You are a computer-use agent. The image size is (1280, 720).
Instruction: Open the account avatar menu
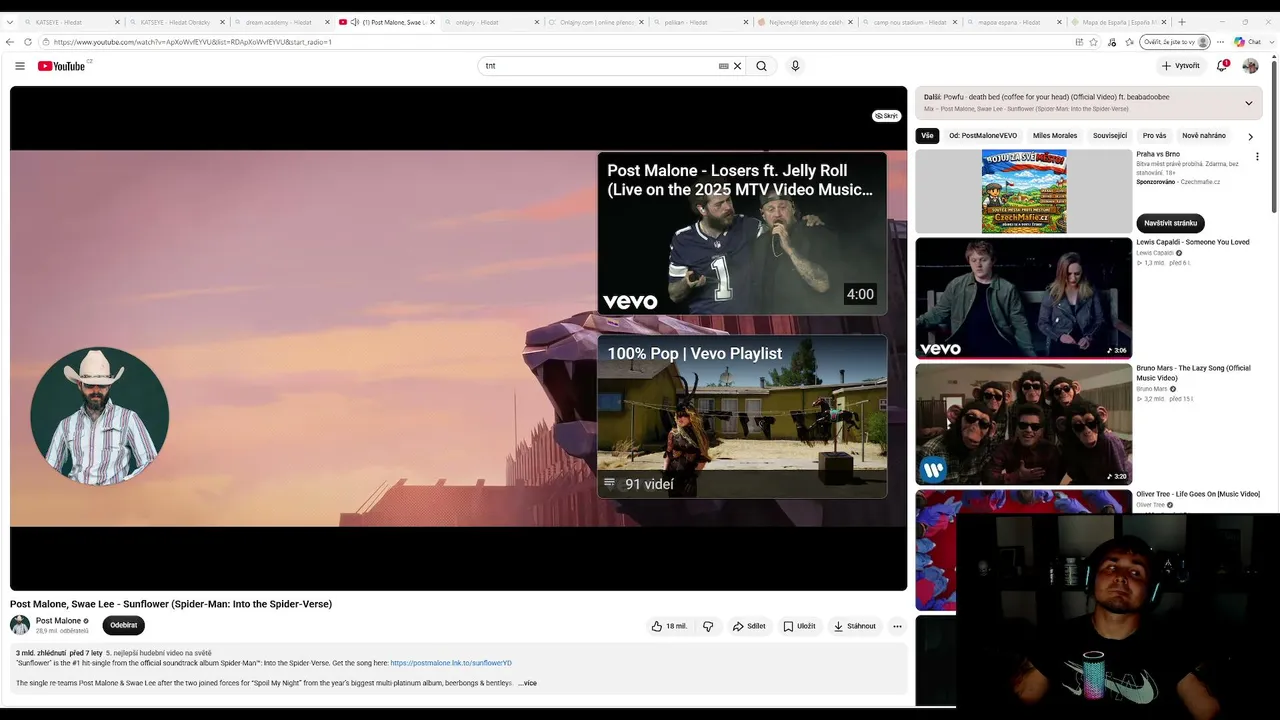[x=1250, y=66]
